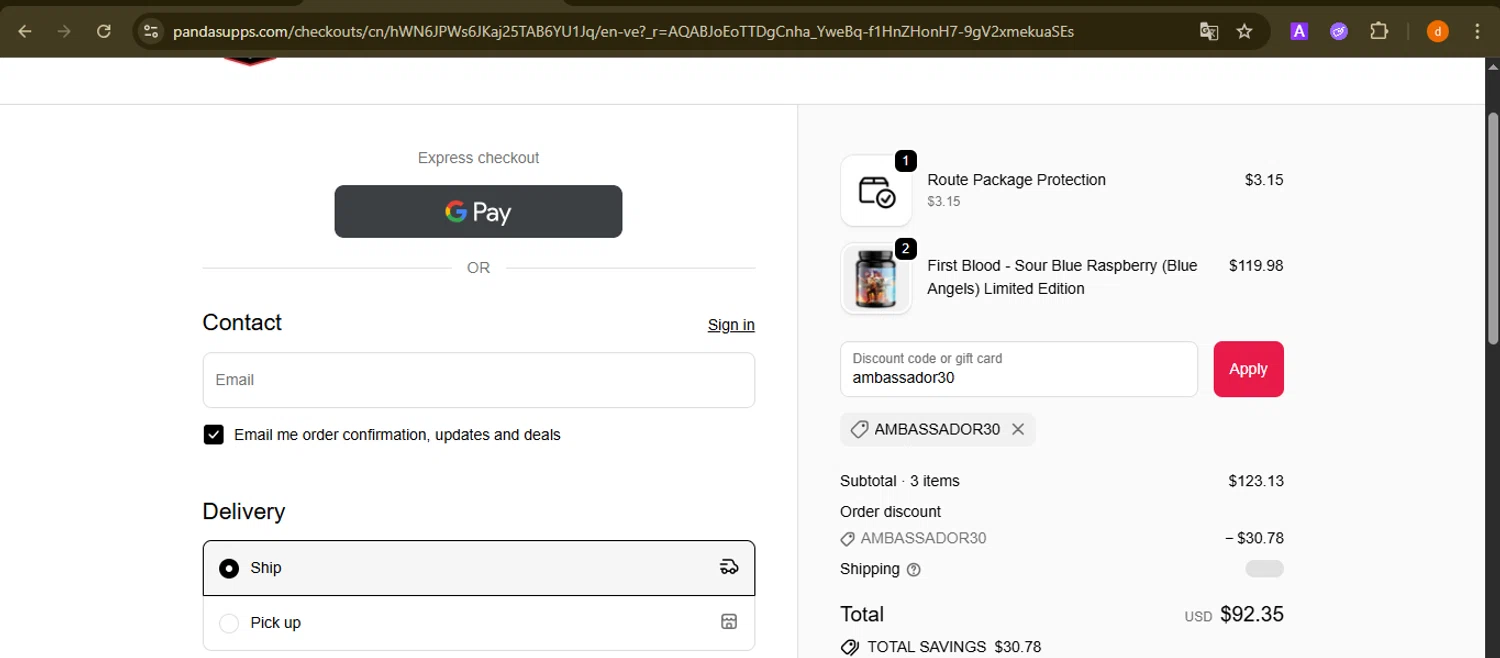Click the Route Package Protection thumbnail

click(x=876, y=190)
